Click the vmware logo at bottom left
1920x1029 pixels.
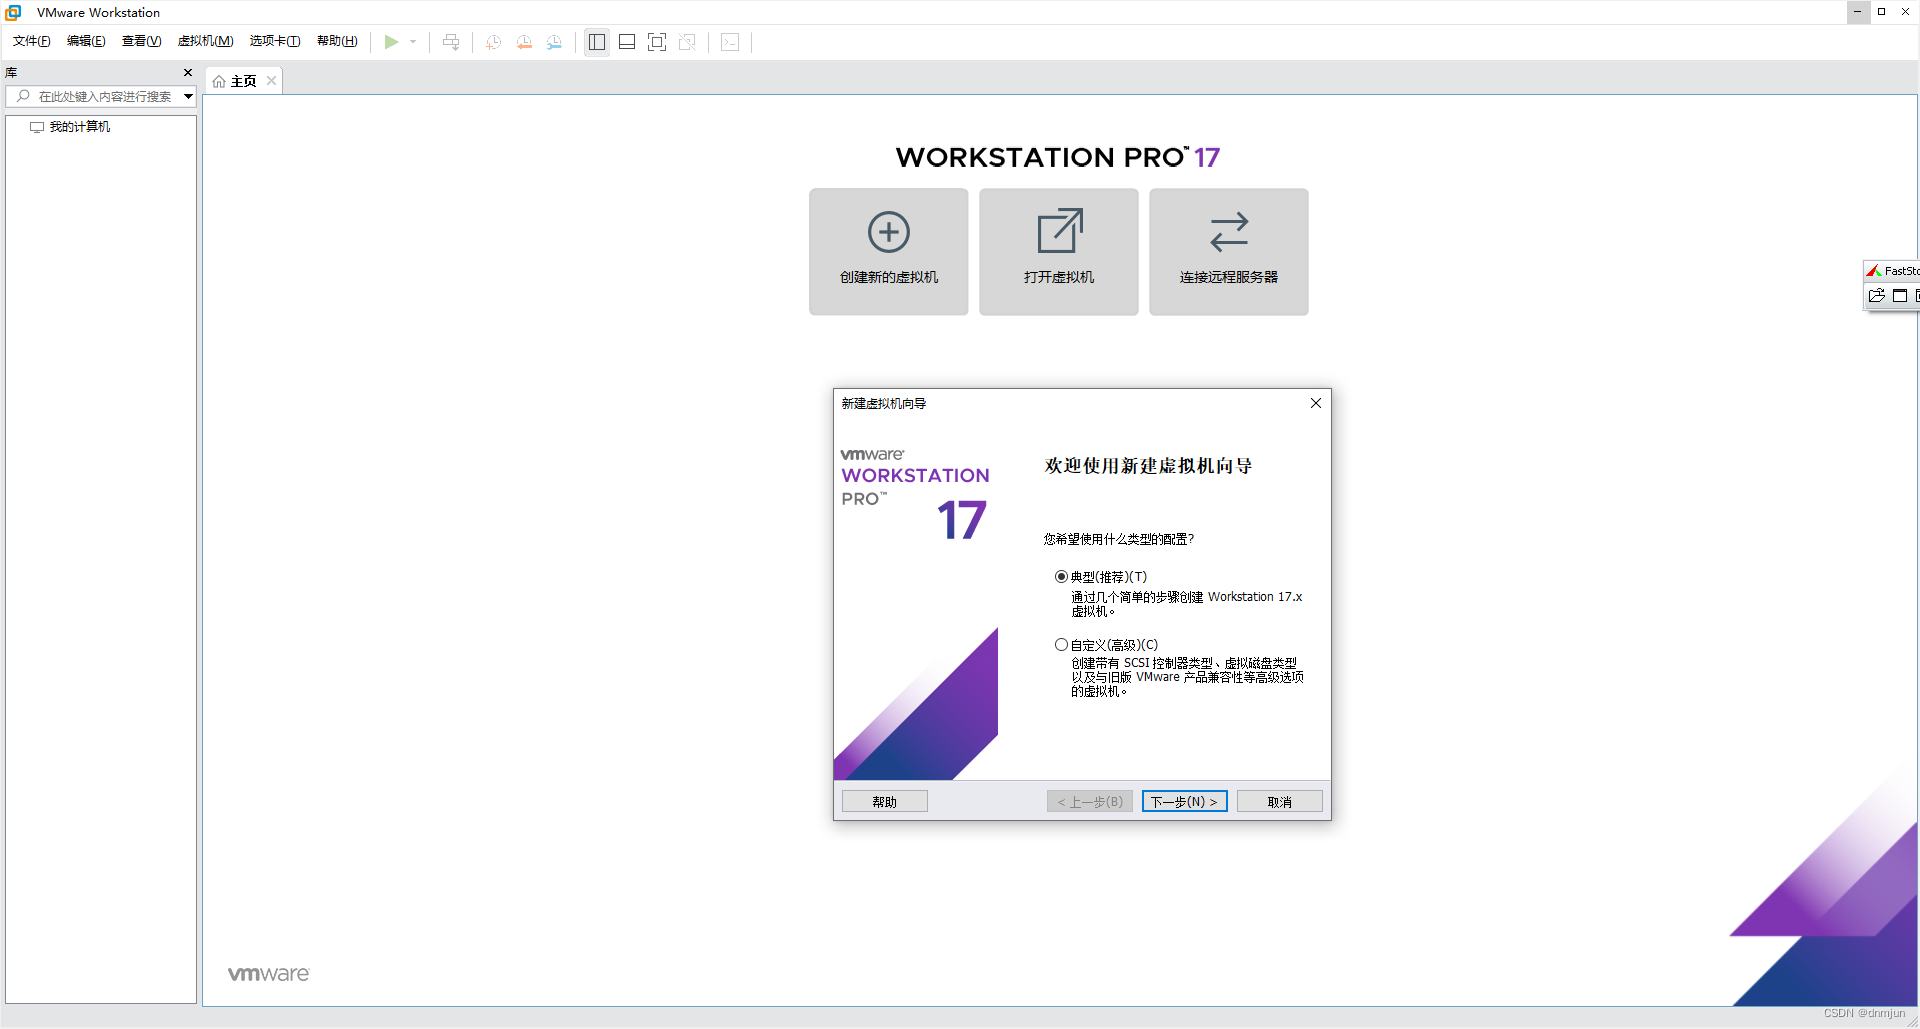click(x=269, y=974)
